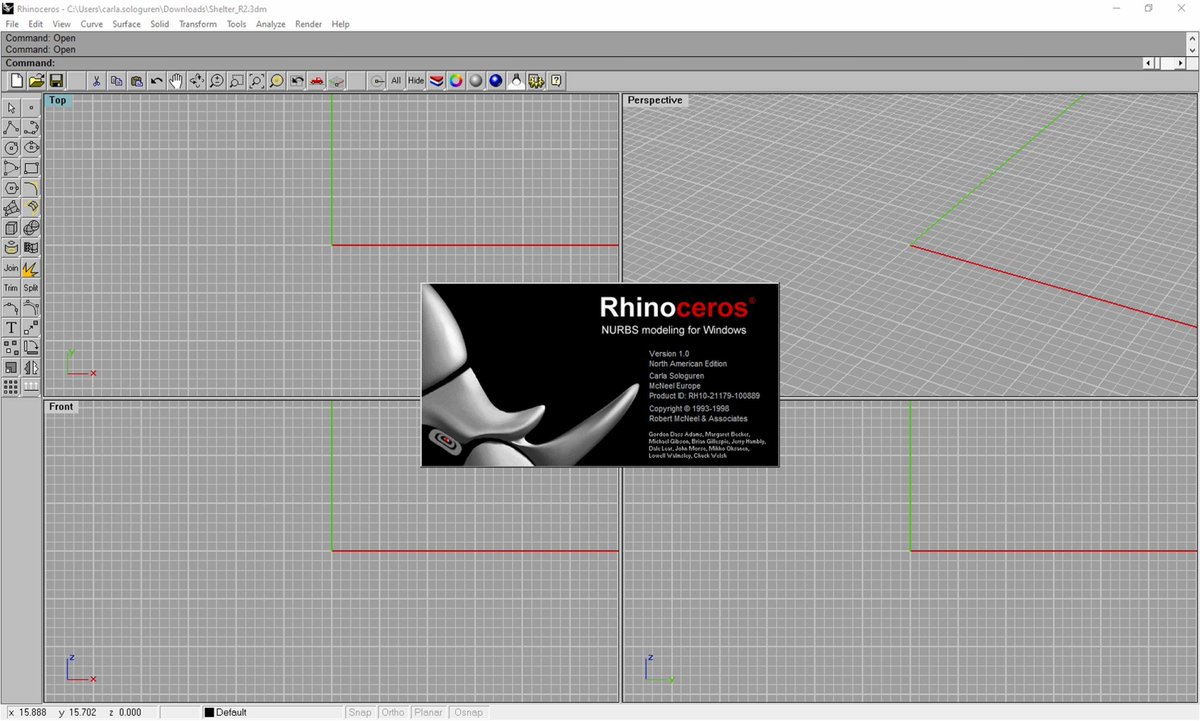1200x721 pixels.
Task: Undo with the curved arrow icon
Action: (157, 81)
